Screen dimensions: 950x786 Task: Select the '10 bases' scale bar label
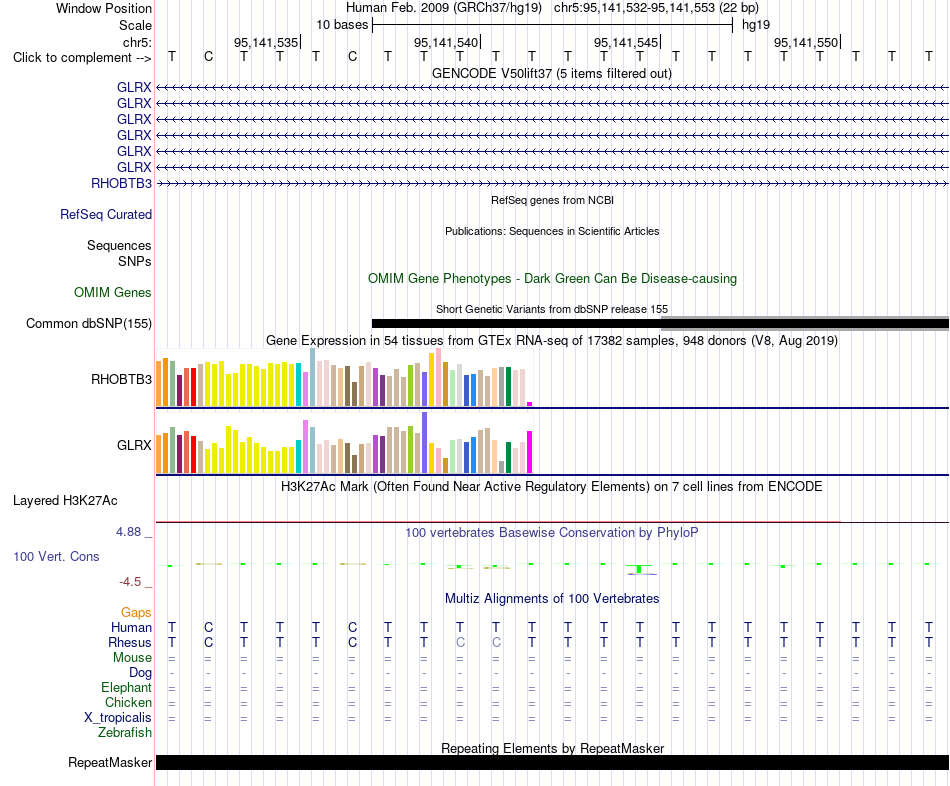coord(342,25)
